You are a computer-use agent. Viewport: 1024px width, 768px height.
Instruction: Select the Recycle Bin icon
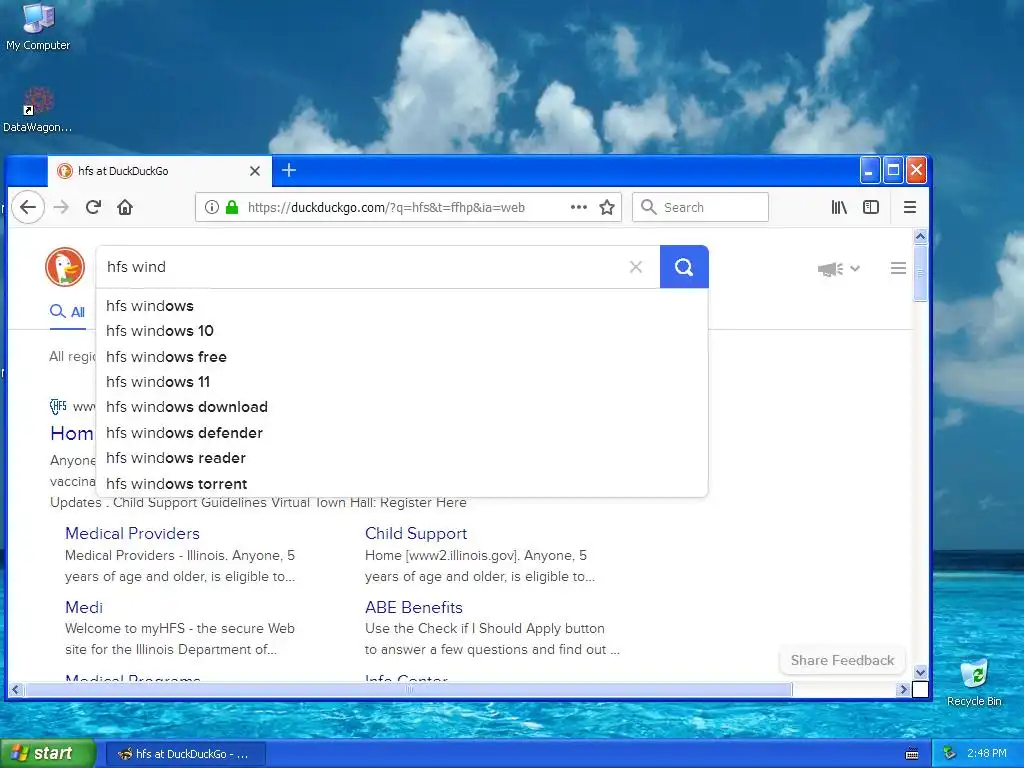[974, 683]
